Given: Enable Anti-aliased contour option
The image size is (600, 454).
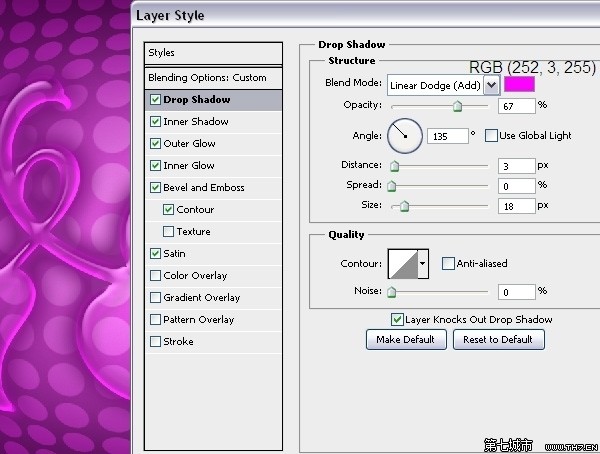Looking at the screenshot, I should click(448, 264).
